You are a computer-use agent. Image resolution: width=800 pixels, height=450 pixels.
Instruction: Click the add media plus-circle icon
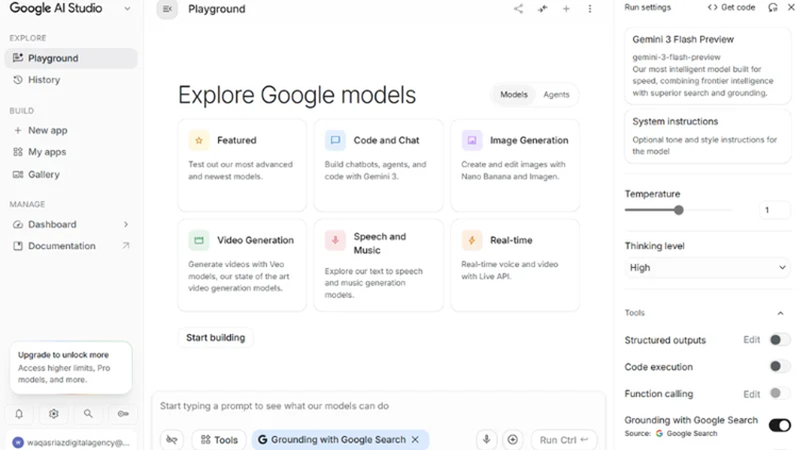(513, 439)
